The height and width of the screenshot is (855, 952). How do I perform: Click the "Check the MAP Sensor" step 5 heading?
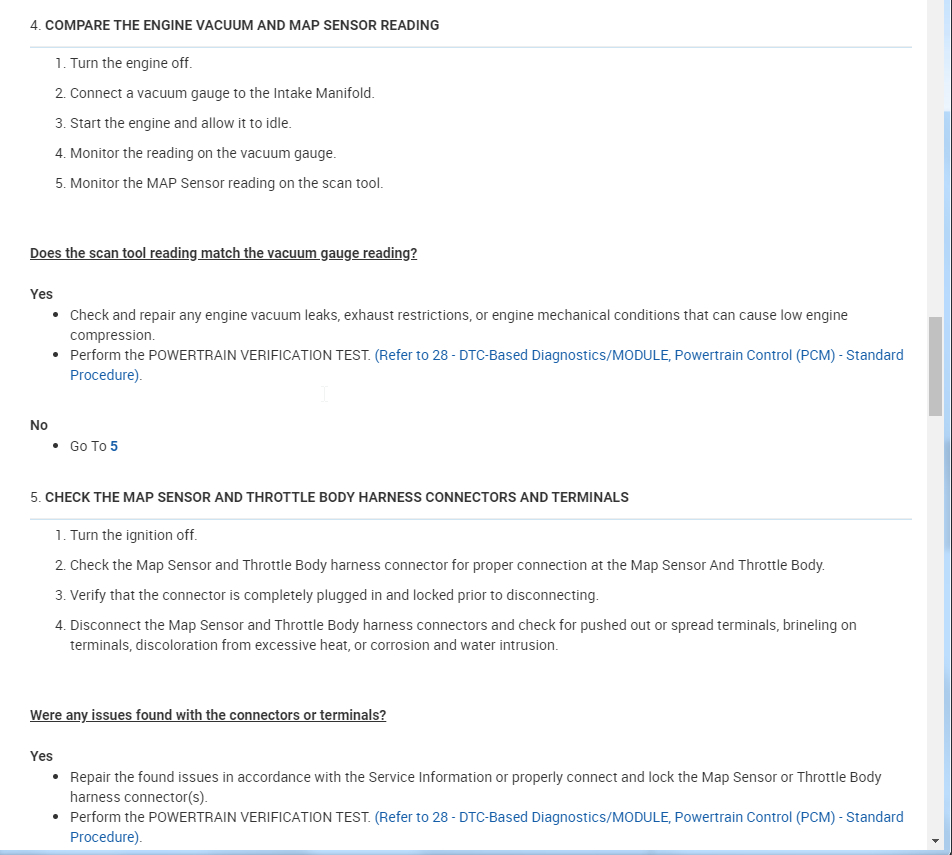336,497
